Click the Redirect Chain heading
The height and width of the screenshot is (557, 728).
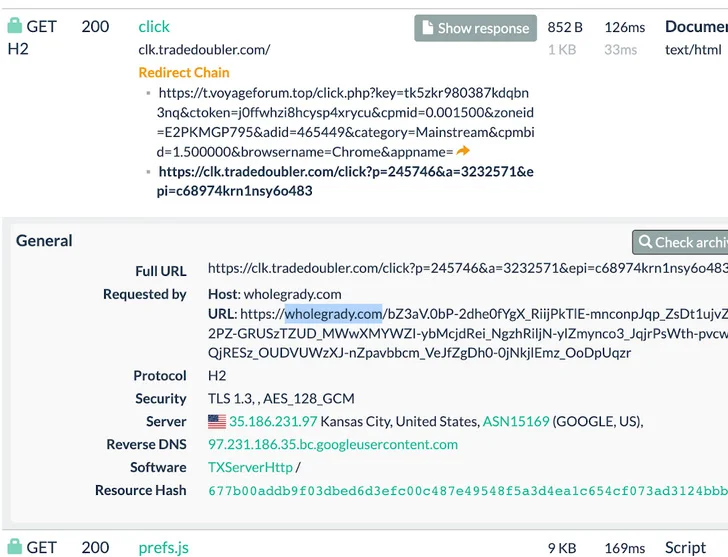click(184, 72)
